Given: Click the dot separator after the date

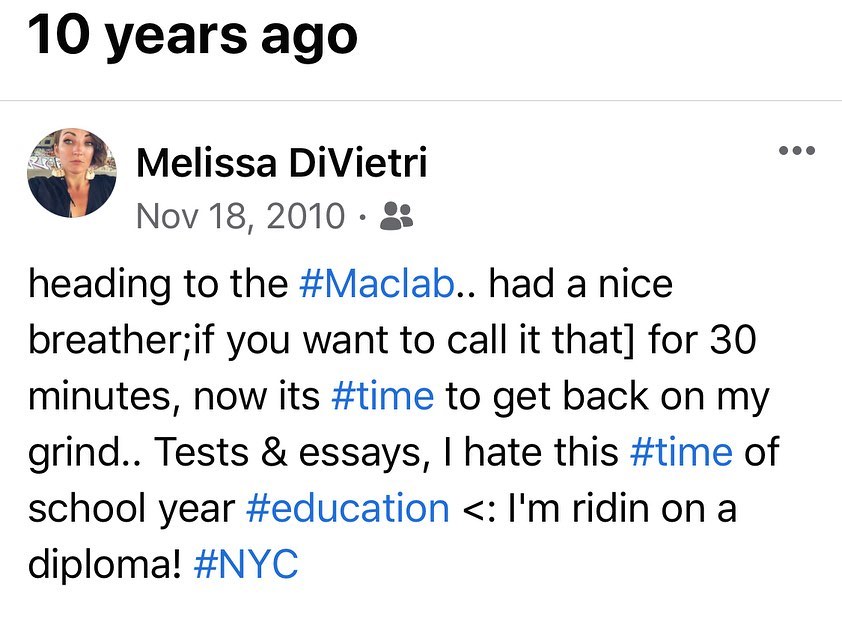Looking at the screenshot, I should click(362, 216).
